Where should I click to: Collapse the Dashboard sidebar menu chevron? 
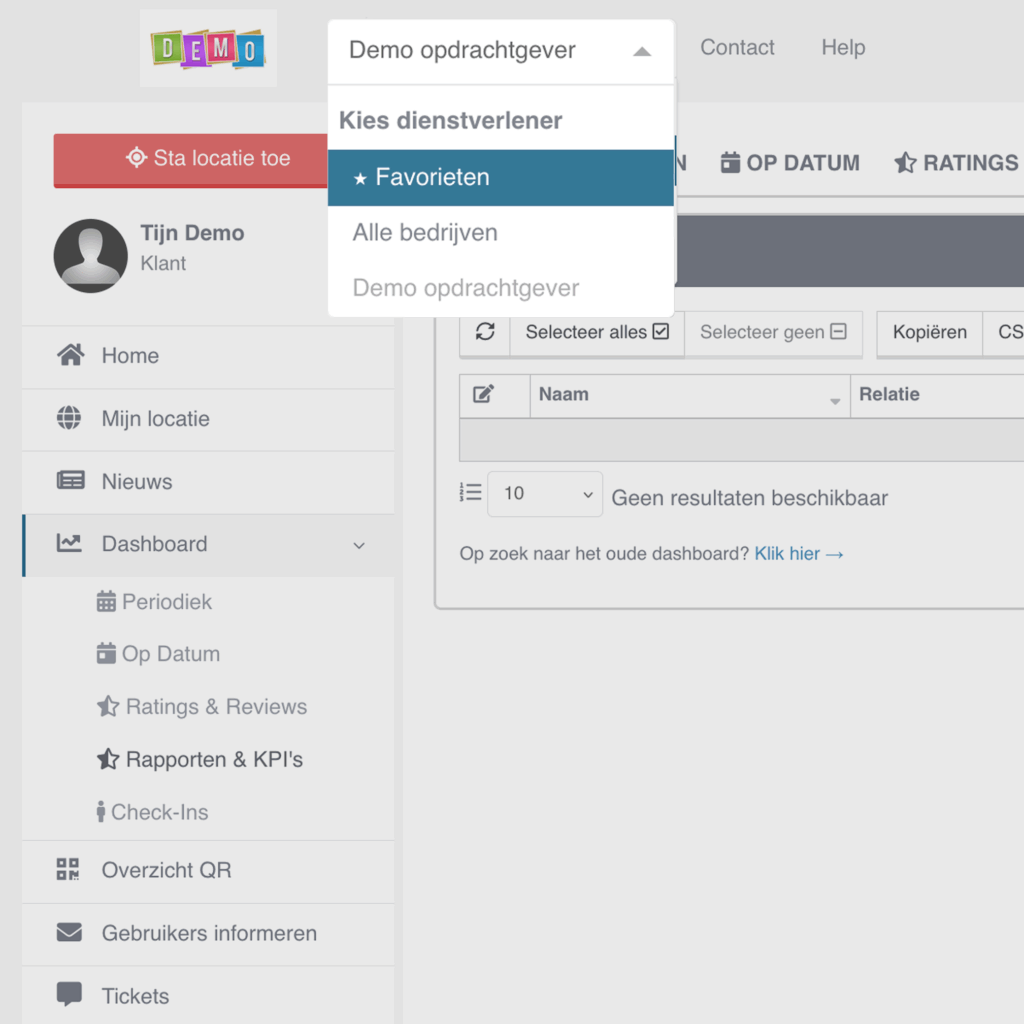click(x=359, y=546)
